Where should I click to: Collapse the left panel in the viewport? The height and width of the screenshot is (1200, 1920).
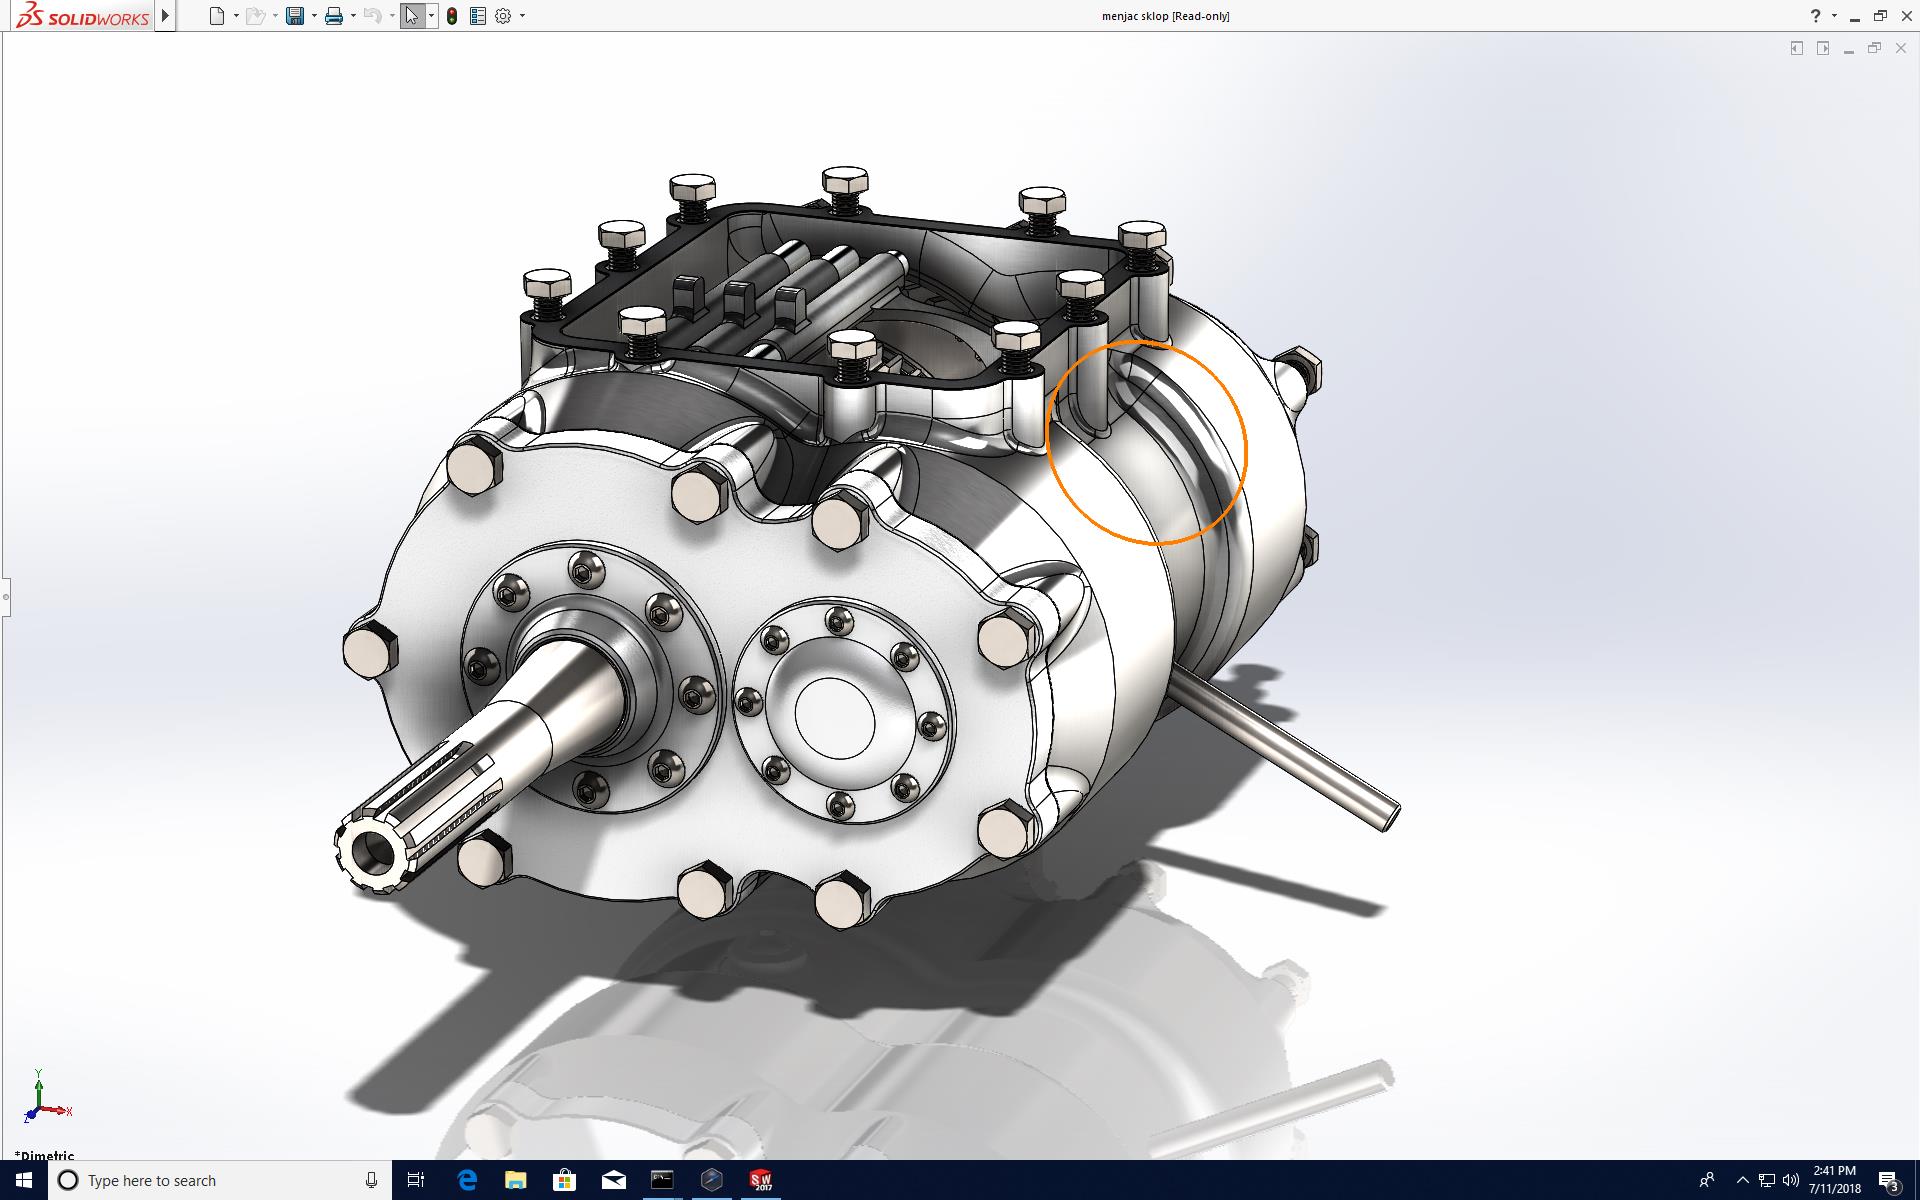coord(1796,48)
